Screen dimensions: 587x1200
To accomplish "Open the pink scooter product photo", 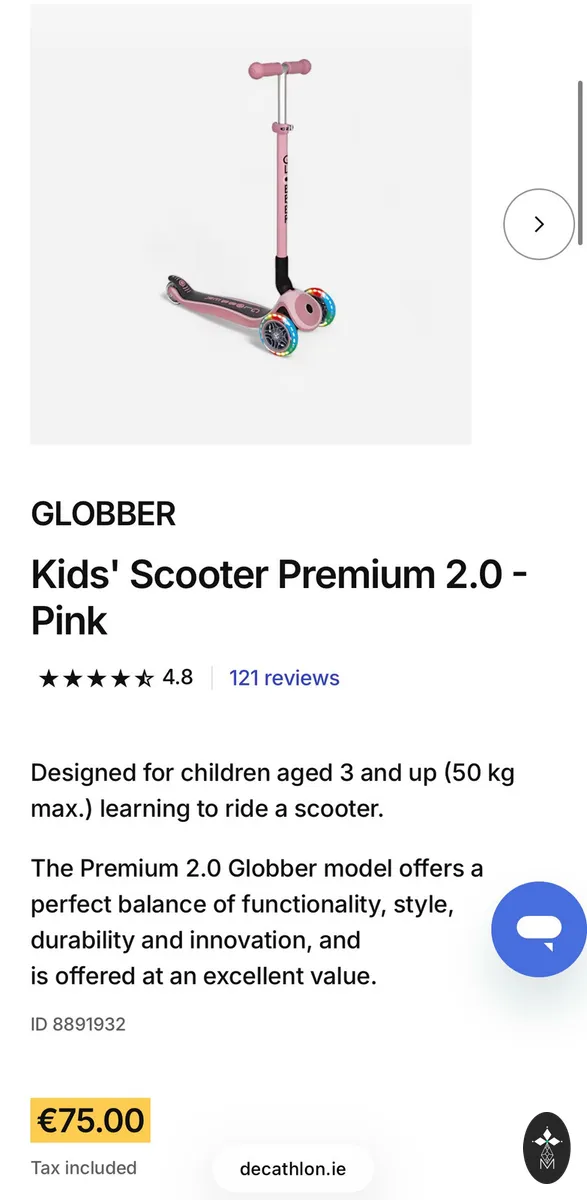I will pyautogui.click(x=251, y=222).
